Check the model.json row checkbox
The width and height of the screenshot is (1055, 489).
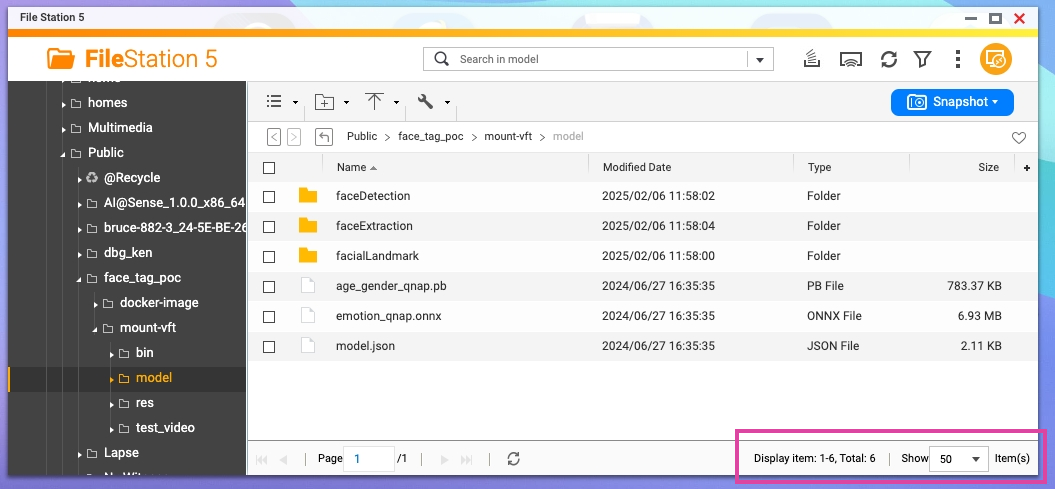[x=269, y=347]
